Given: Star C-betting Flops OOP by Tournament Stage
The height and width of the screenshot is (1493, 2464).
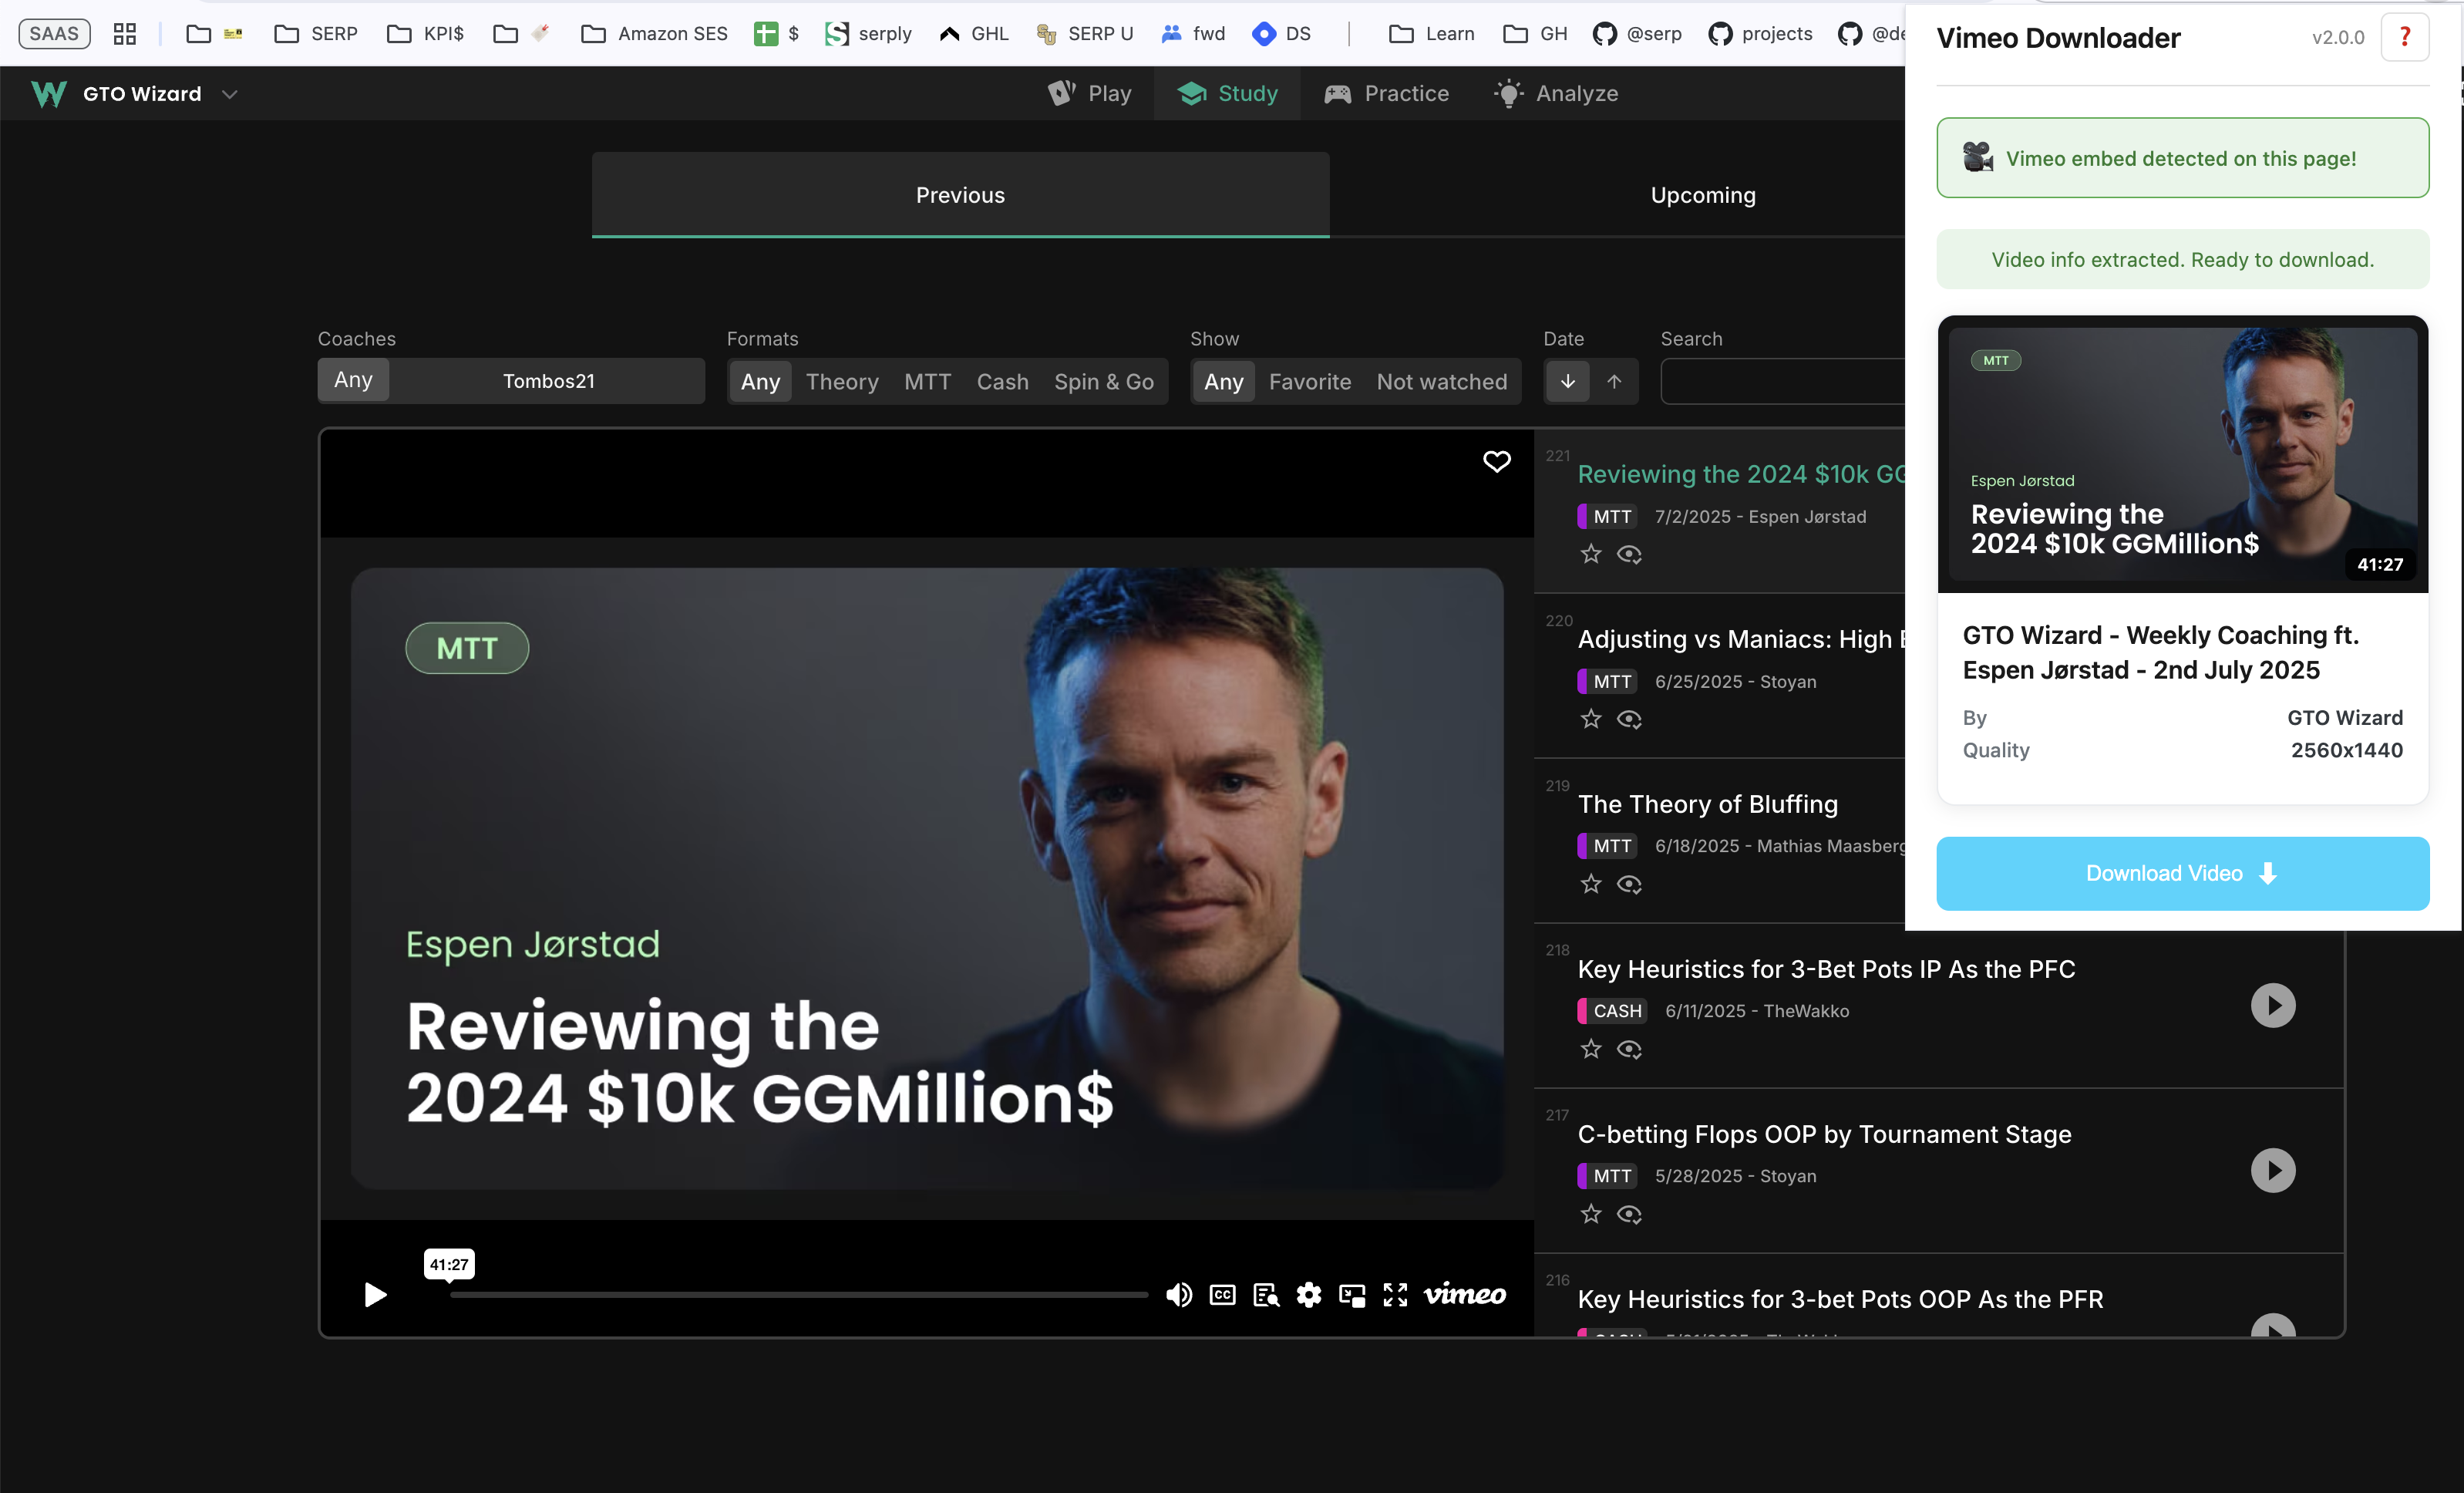Looking at the screenshot, I should coord(1591,1213).
